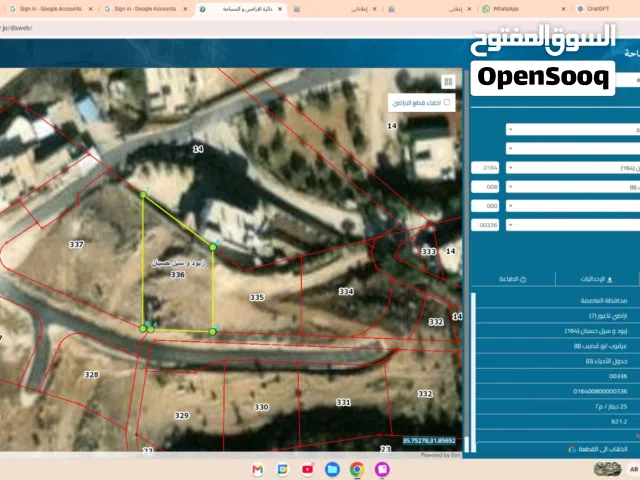The height and width of the screenshot is (480, 640).
Task: Click the ChatGPT tab favicon
Action: (580, 9)
